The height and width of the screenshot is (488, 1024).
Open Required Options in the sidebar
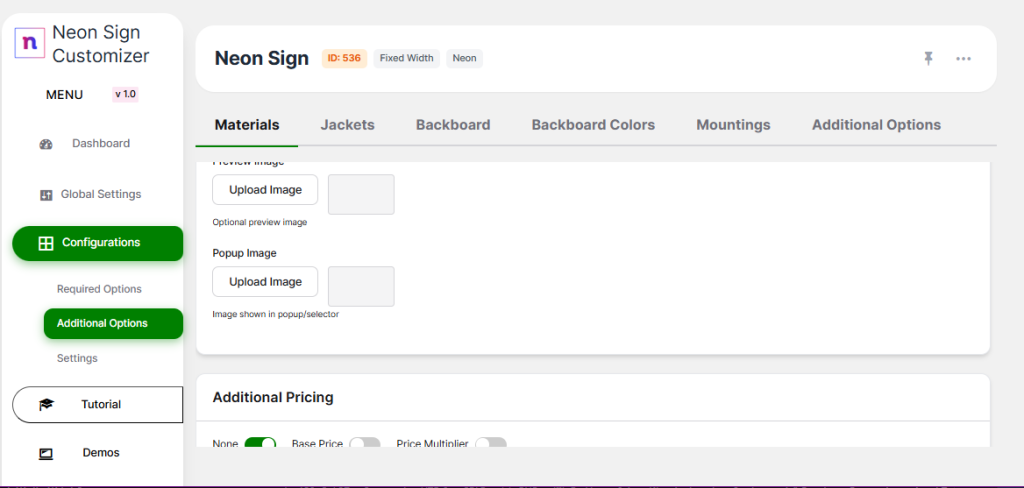tap(99, 289)
